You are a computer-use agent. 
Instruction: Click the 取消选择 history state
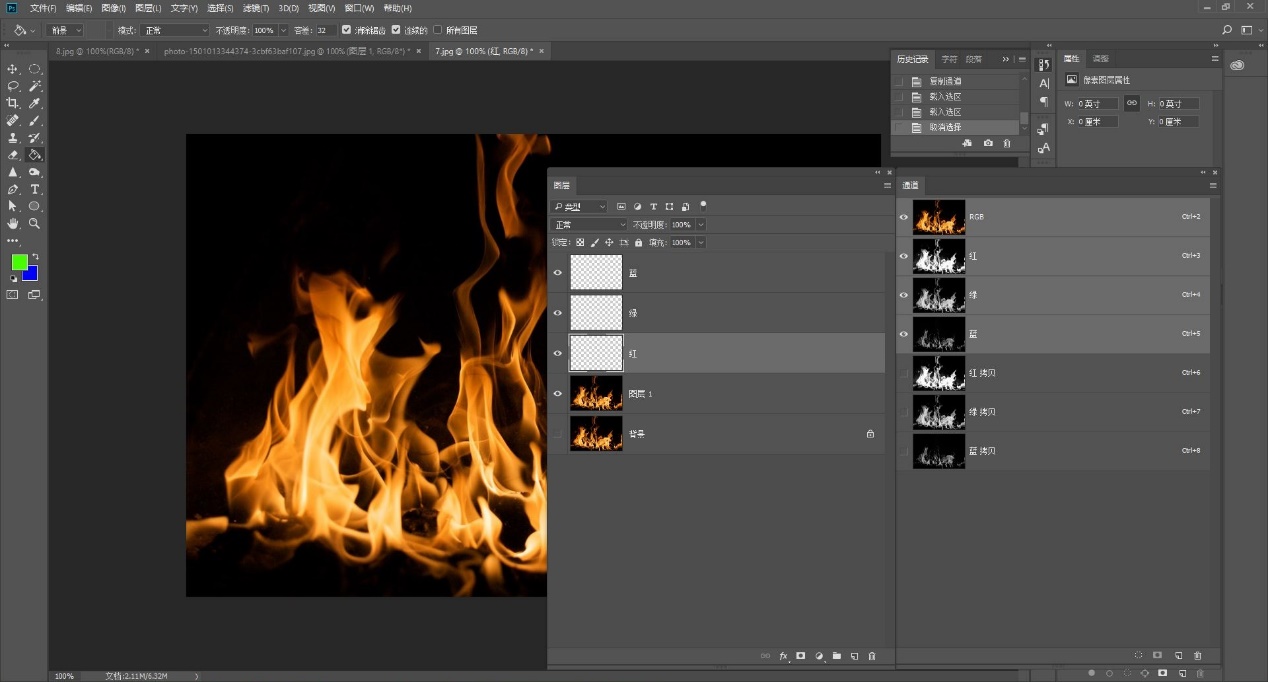(x=945, y=127)
